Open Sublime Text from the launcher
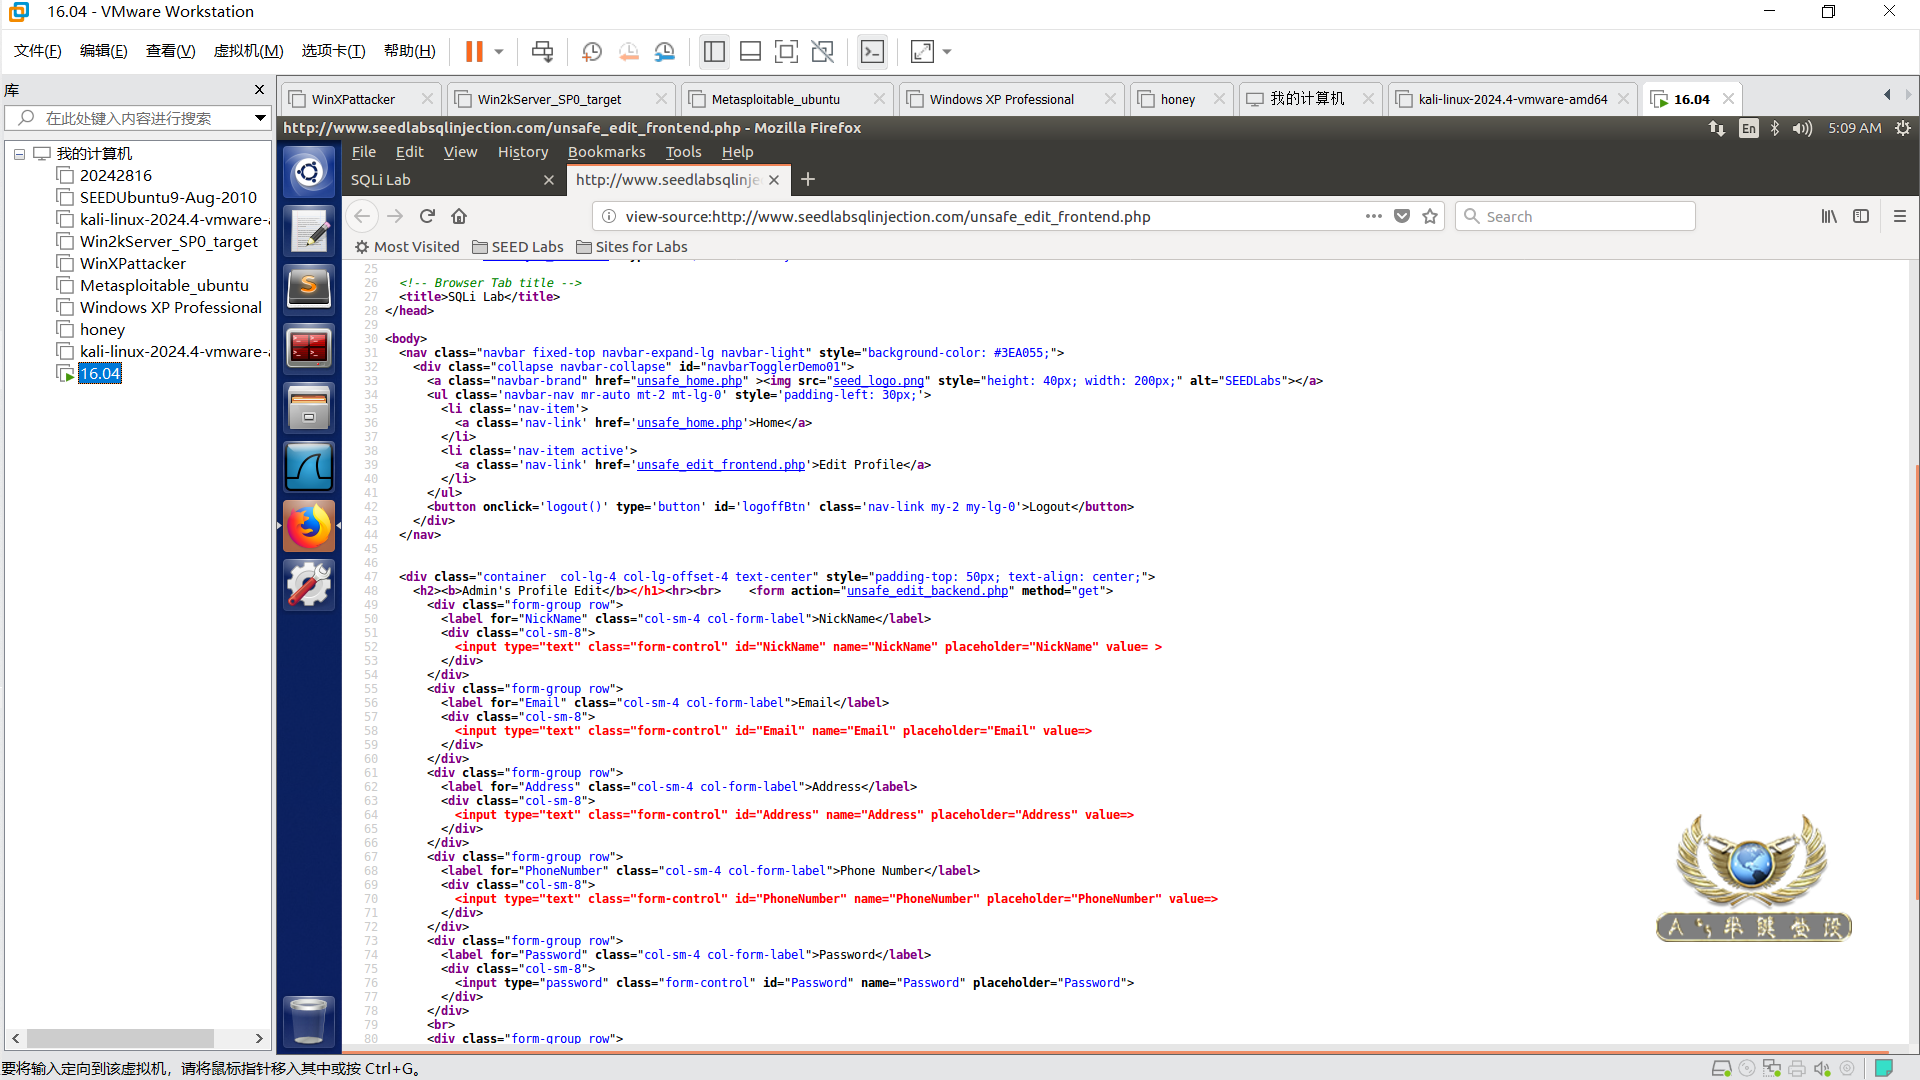Screen dimensions: 1920x1080 (309, 289)
